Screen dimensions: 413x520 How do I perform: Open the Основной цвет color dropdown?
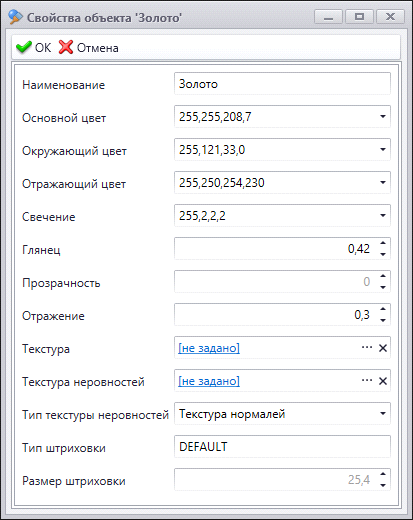pyautogui.click(x=383, y=116)
